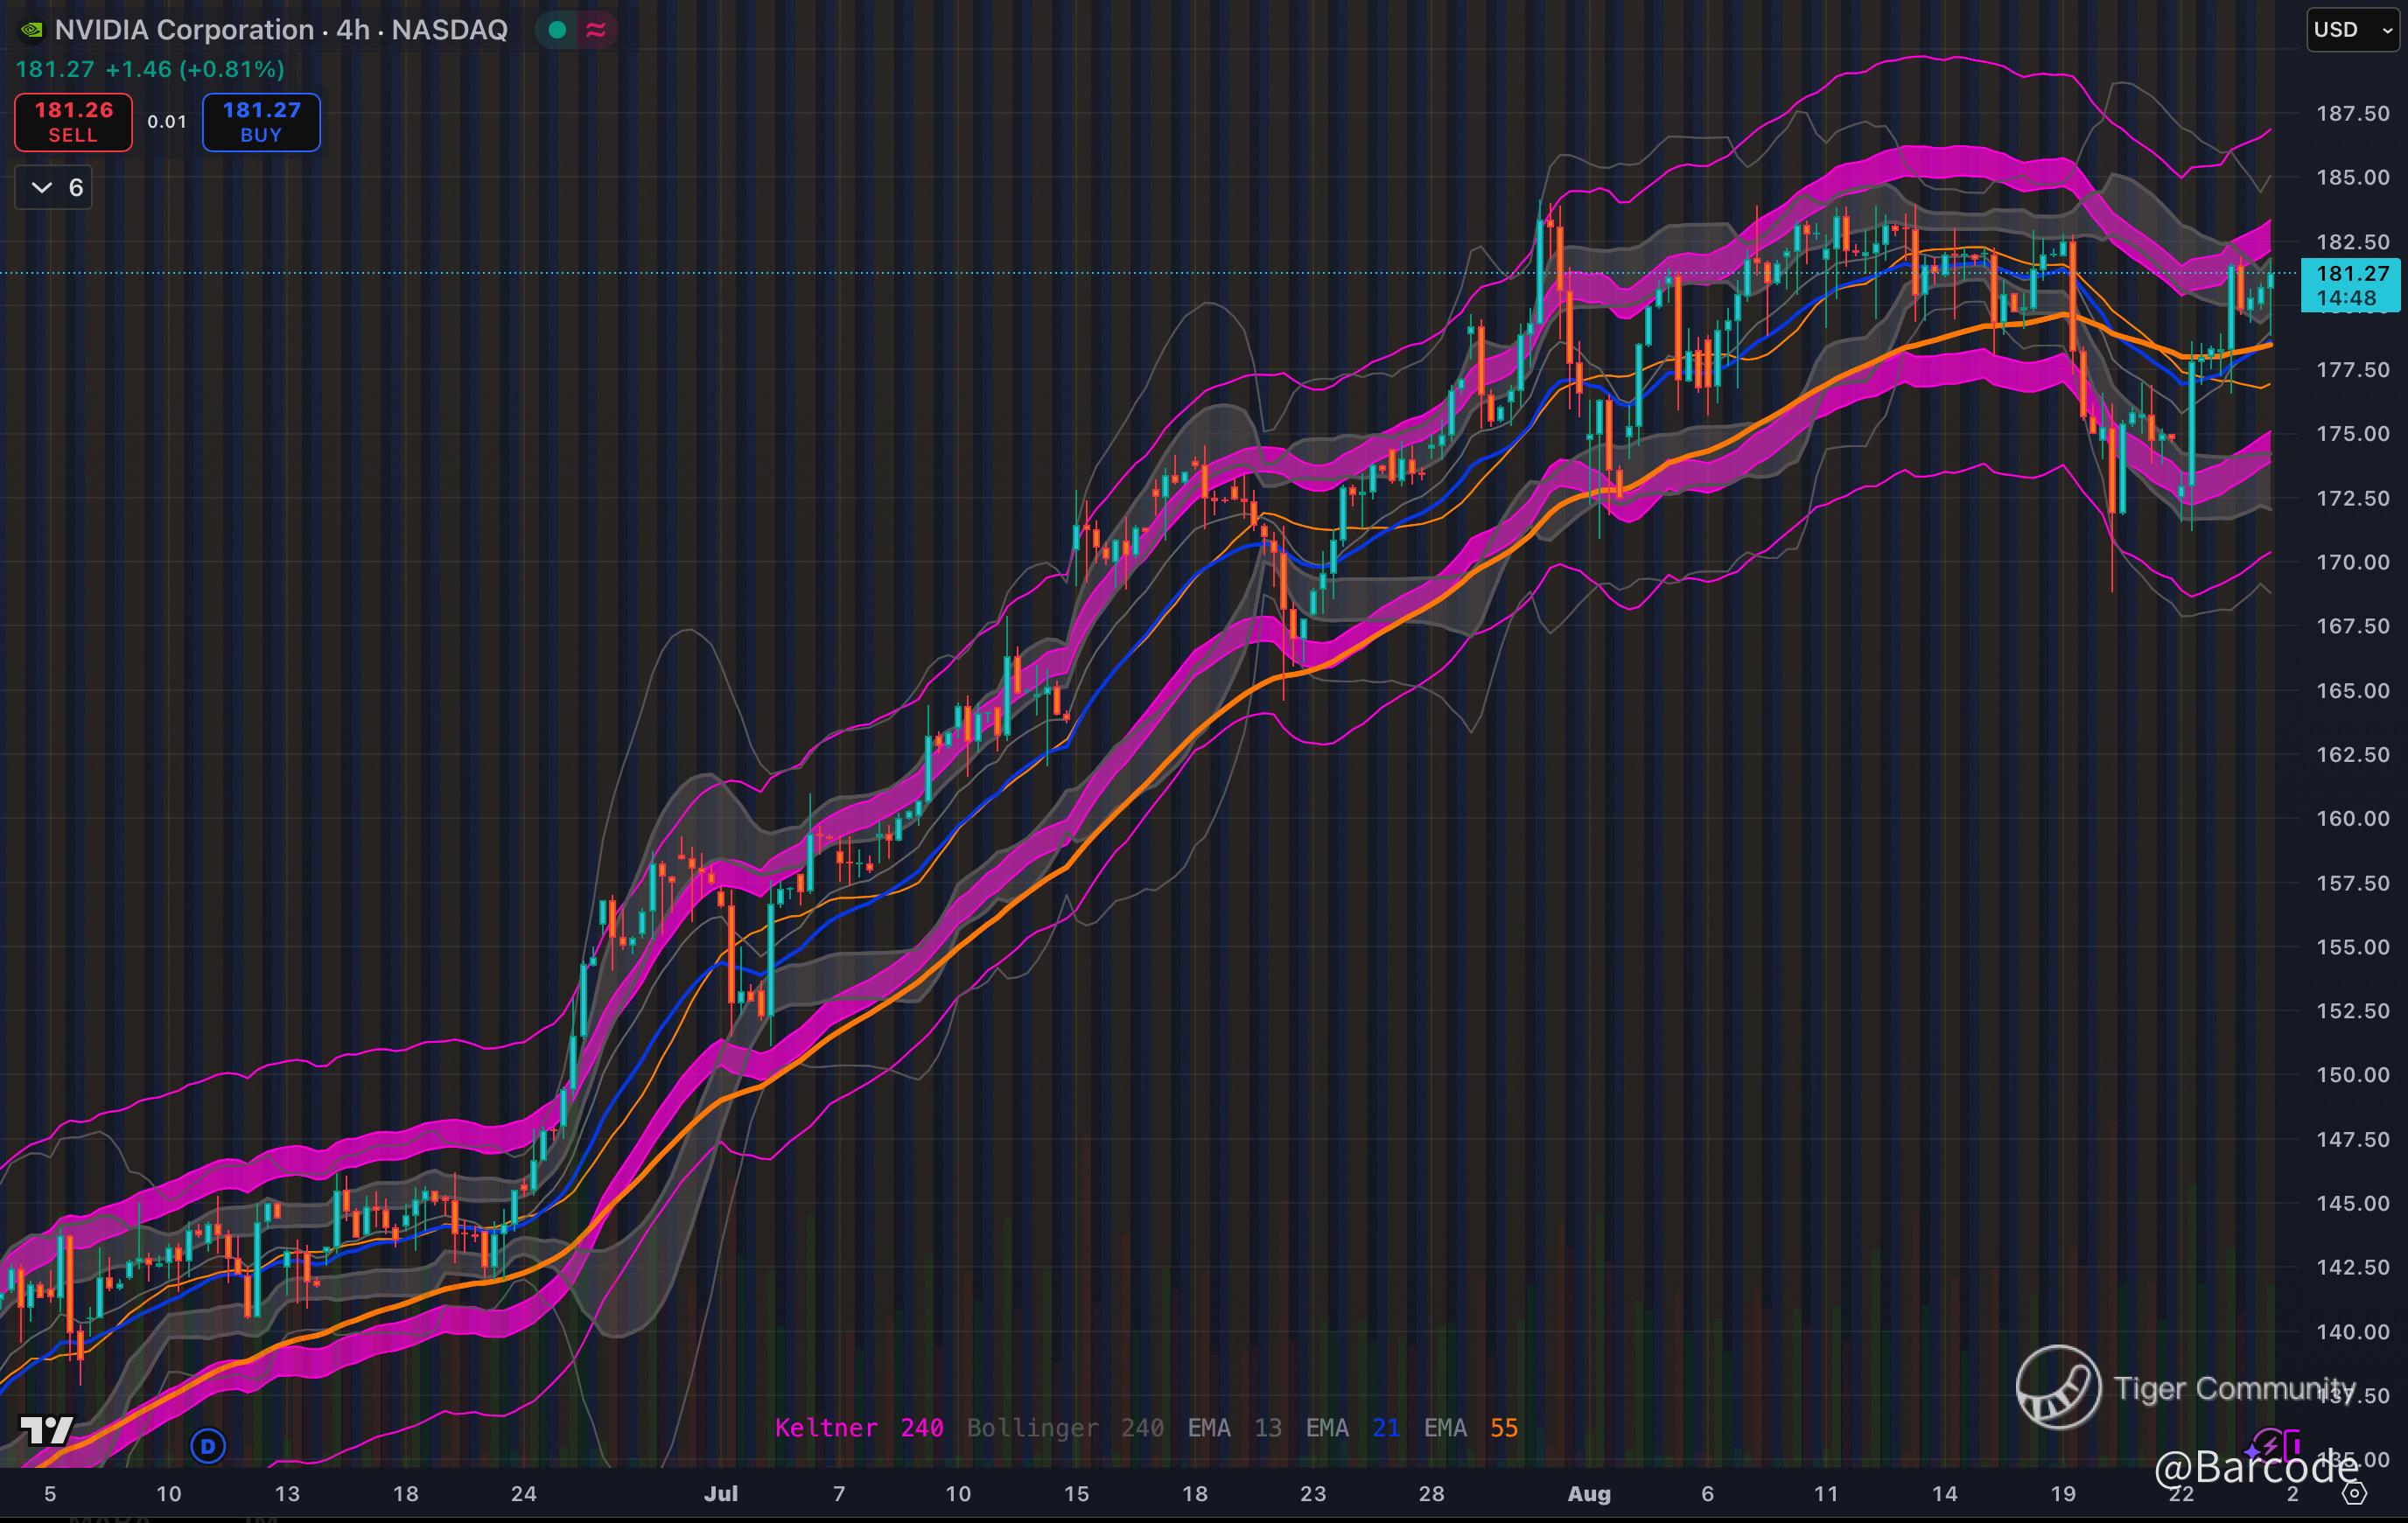The image size is (2408, 1523).
Task: Click the blue dividend 'D' marker icon
Action: [208, 1445]
